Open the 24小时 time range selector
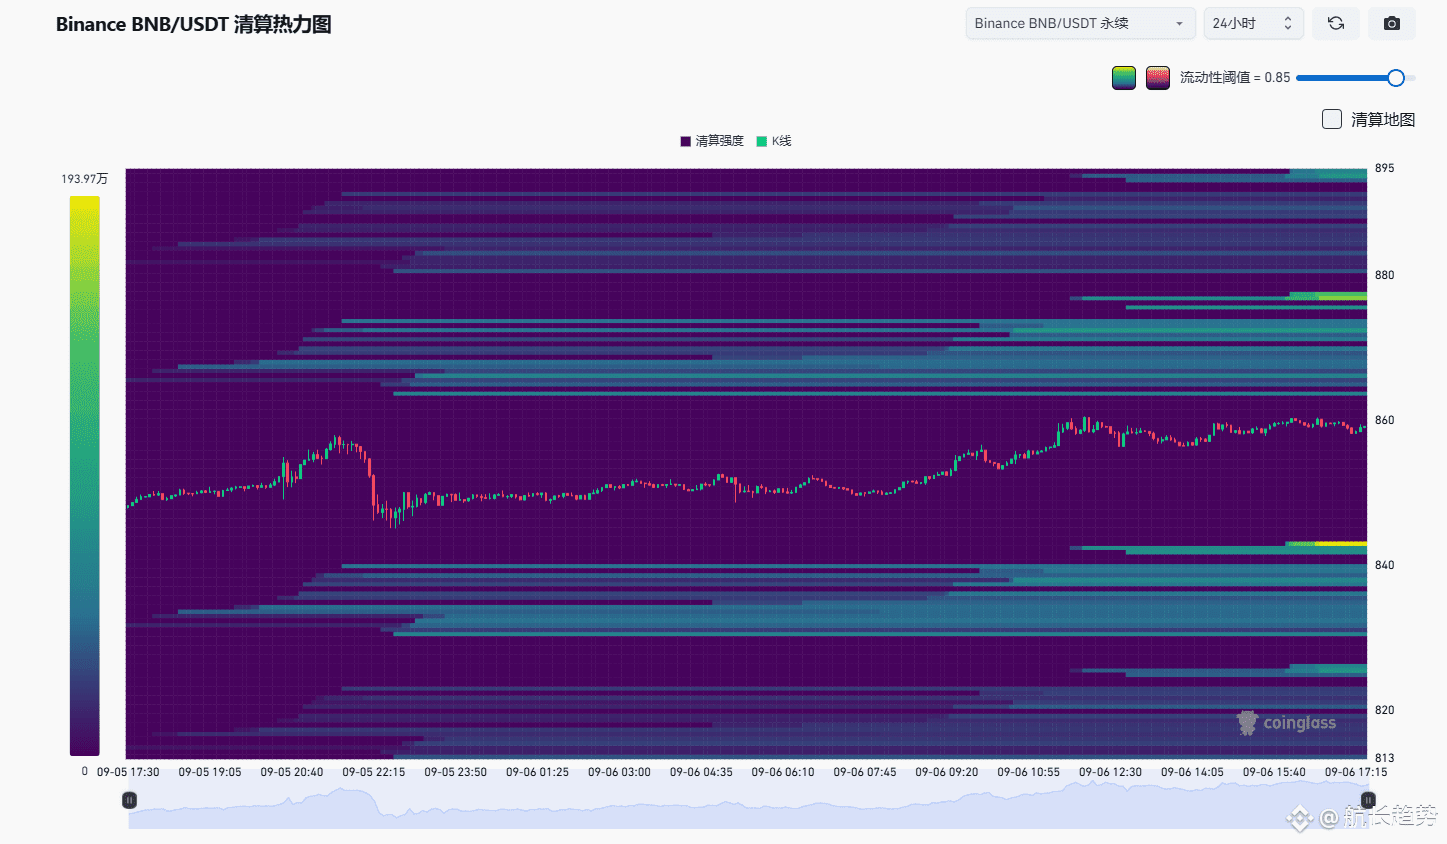Image resolution: width=1447 pixels, height=844 pixels. point(1253,23)
